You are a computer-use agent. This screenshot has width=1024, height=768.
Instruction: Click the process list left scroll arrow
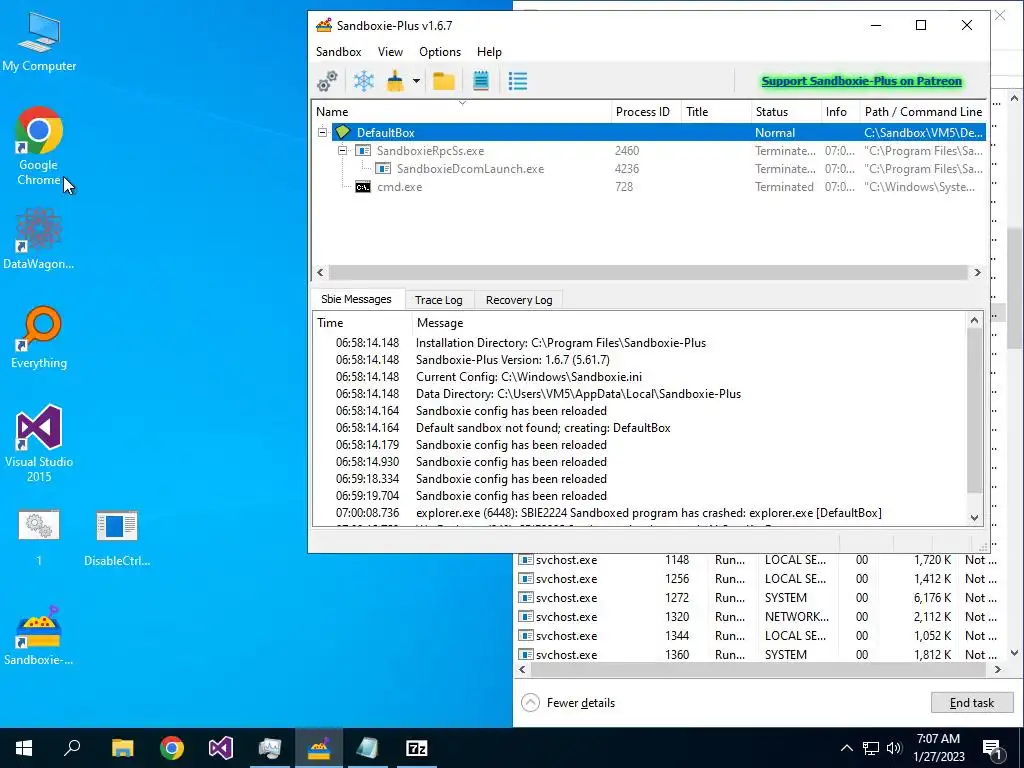click(x=320, y=272)
